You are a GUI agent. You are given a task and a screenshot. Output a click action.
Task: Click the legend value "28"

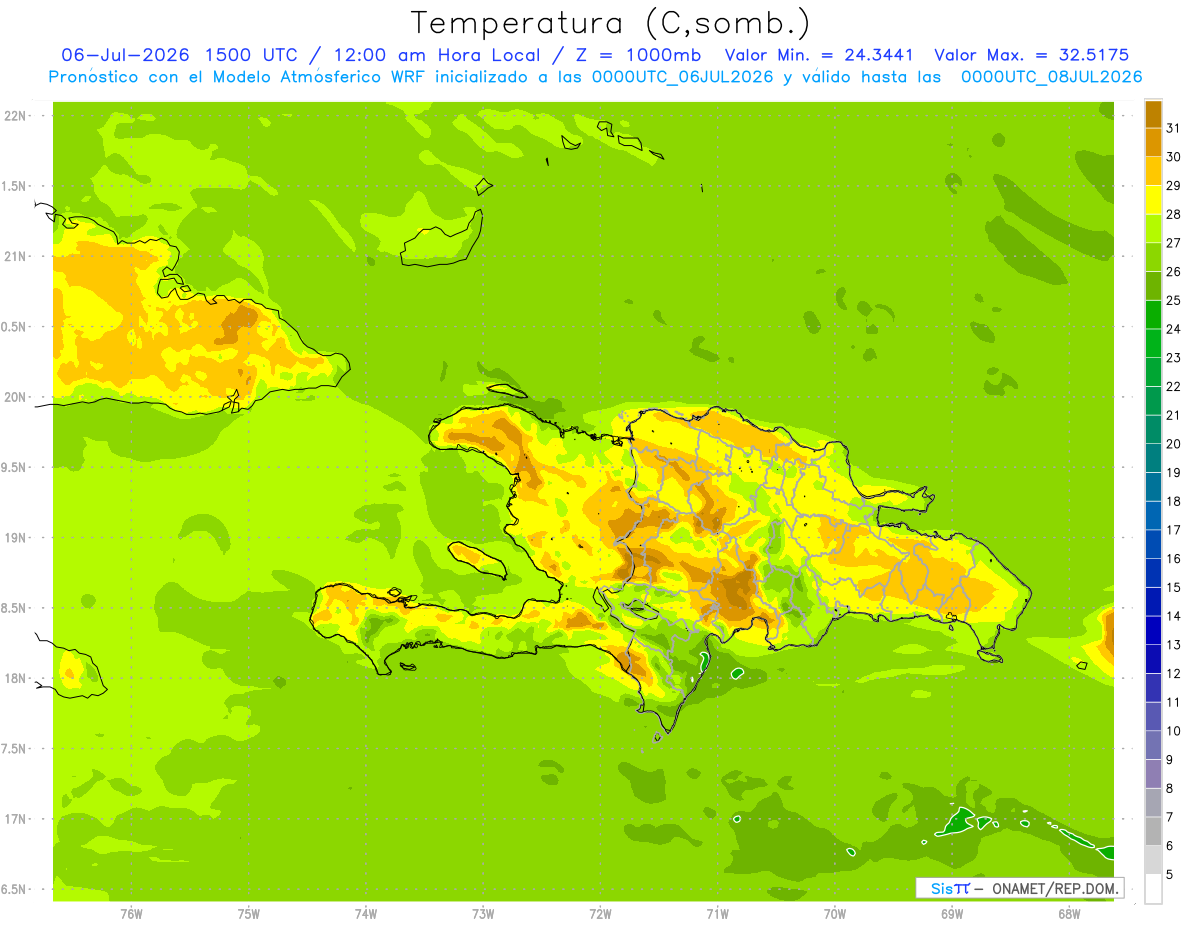click(x=1173, y=214)
